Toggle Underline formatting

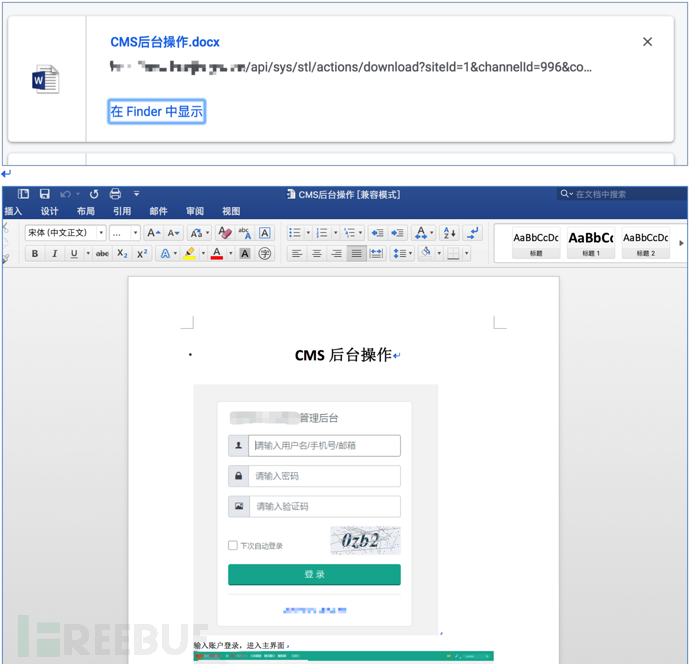tap(74, 253)
